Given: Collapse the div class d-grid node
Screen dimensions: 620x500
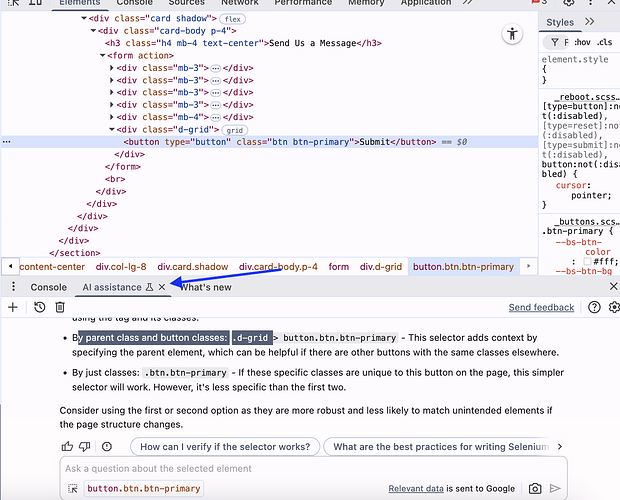Looking at the screenshot, I should [x=112, y=129].
